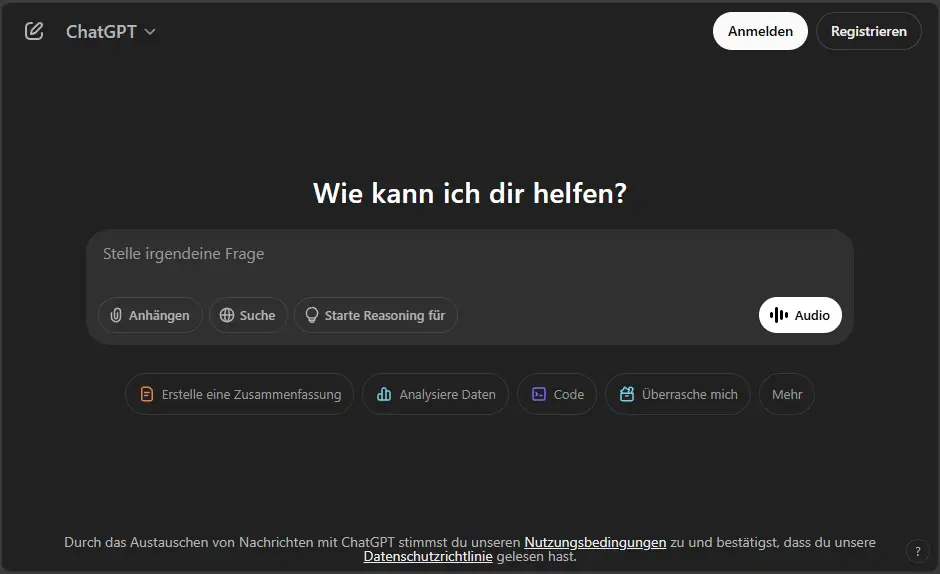Start voice mode with the Audio button

pyautogui.click(x=800, y=315)
